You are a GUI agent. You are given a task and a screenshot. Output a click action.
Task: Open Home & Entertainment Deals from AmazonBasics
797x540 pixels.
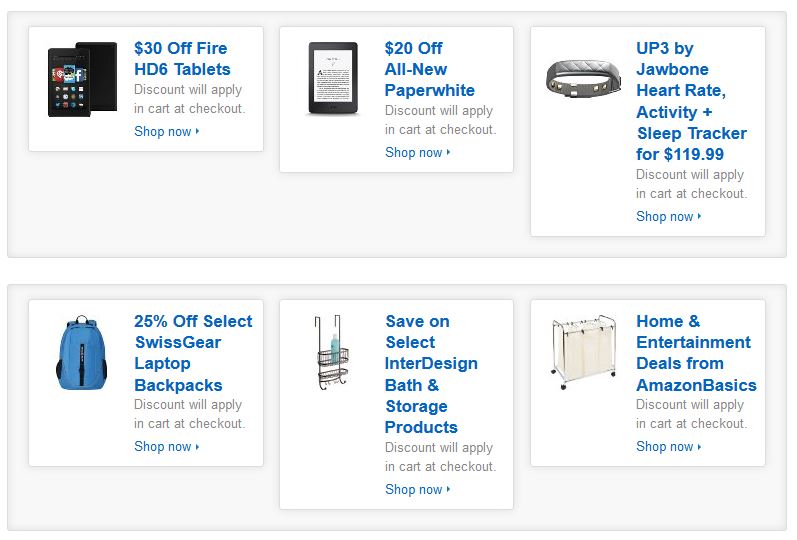pos(696,353)
